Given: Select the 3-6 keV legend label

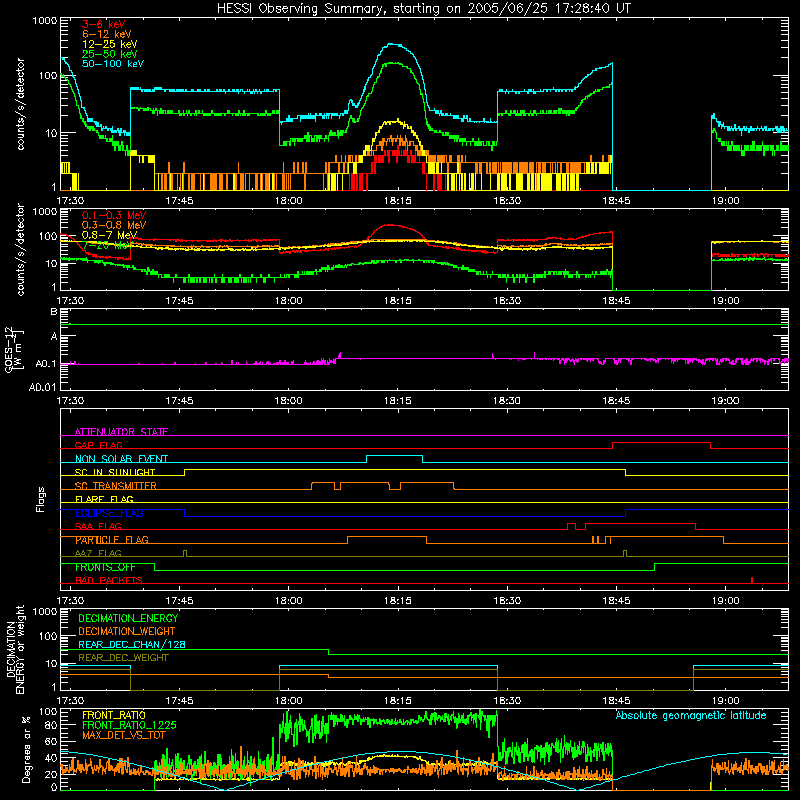Looking at the screenshot, I should (x=104, y=24).
